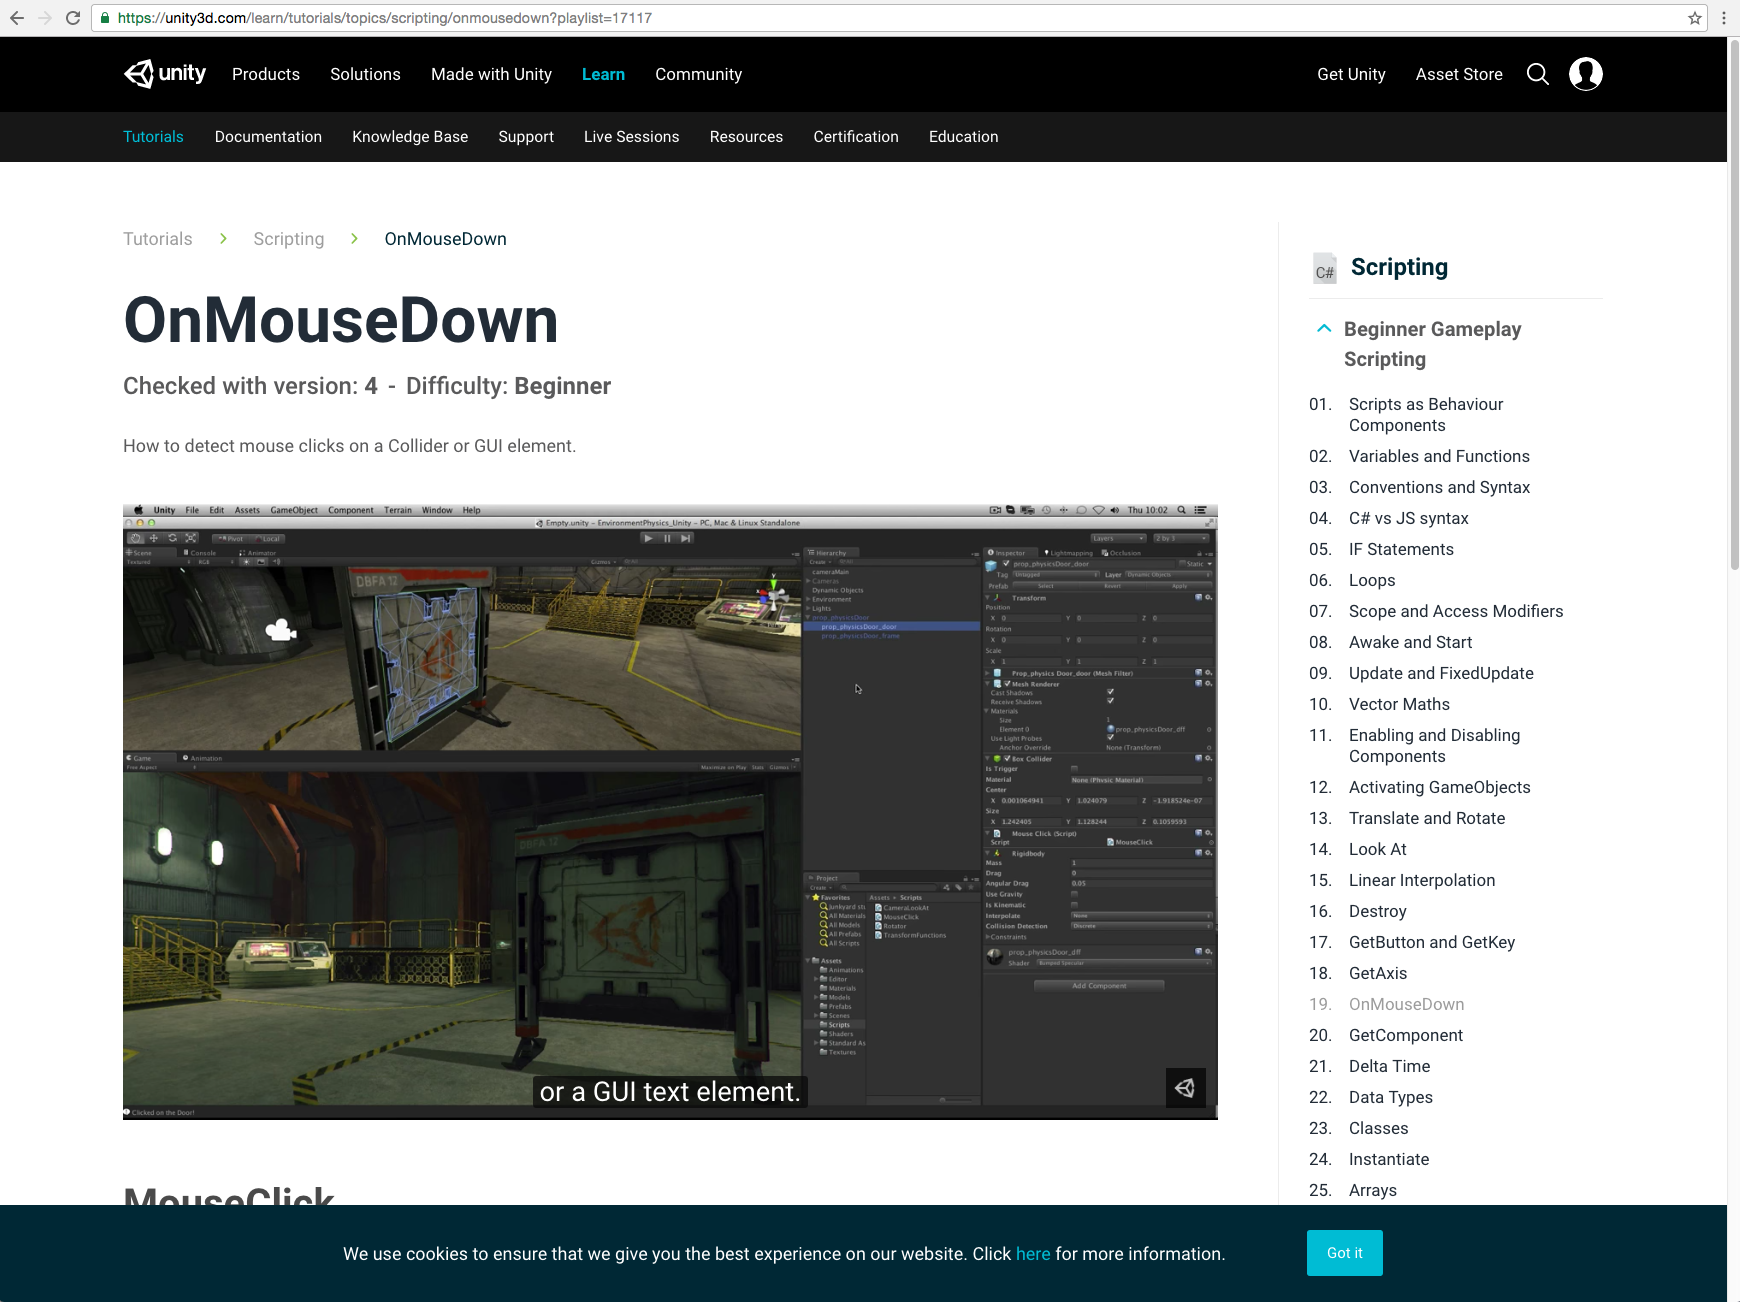This screenshot has width=1740, height=1302.
Task: Click the Scripting breadcrumb
Action: [289, 239]
